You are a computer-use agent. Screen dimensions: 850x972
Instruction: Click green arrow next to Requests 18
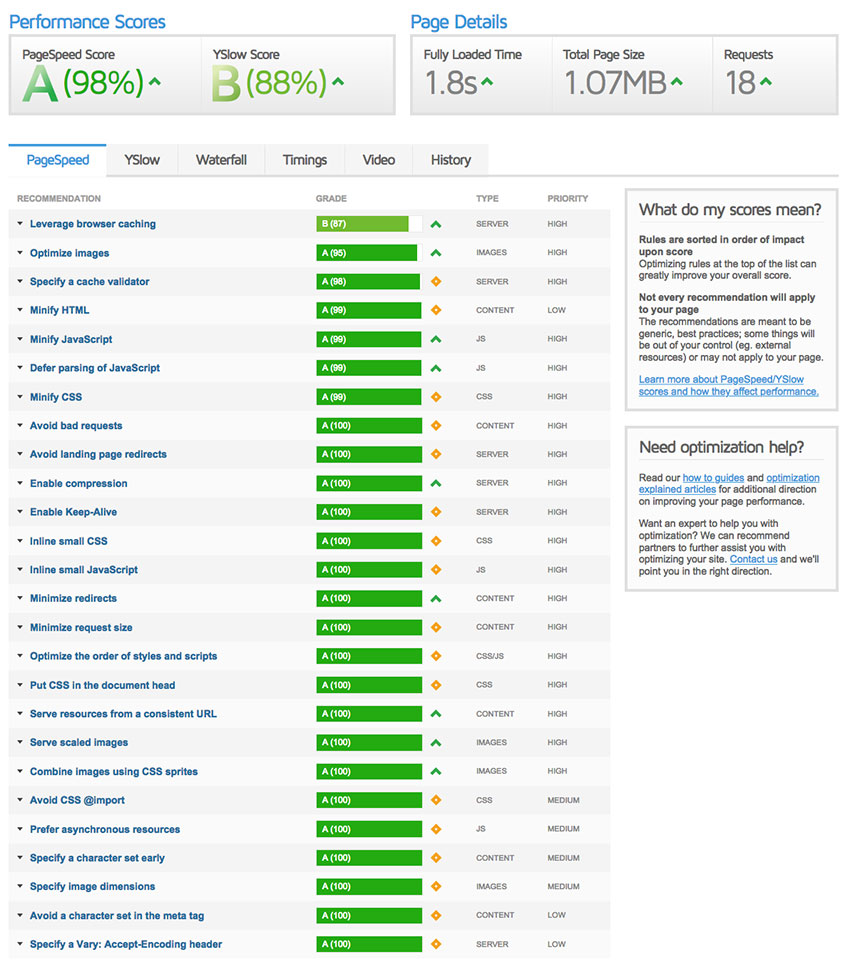766,81
